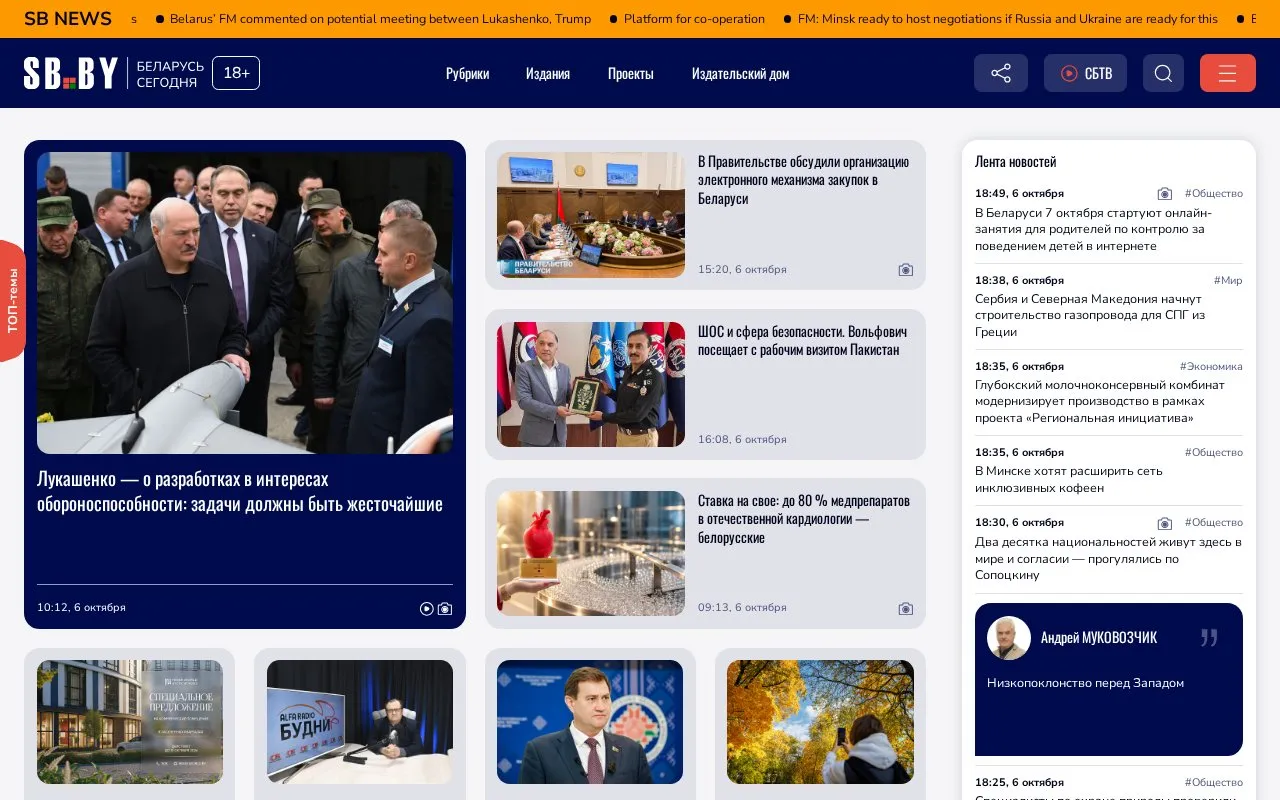The width and height of the screenshot is (1280, 800).
Task: Click the ticker headline about Lukashenko, Trump meeting
Action: tap(380, 19)
